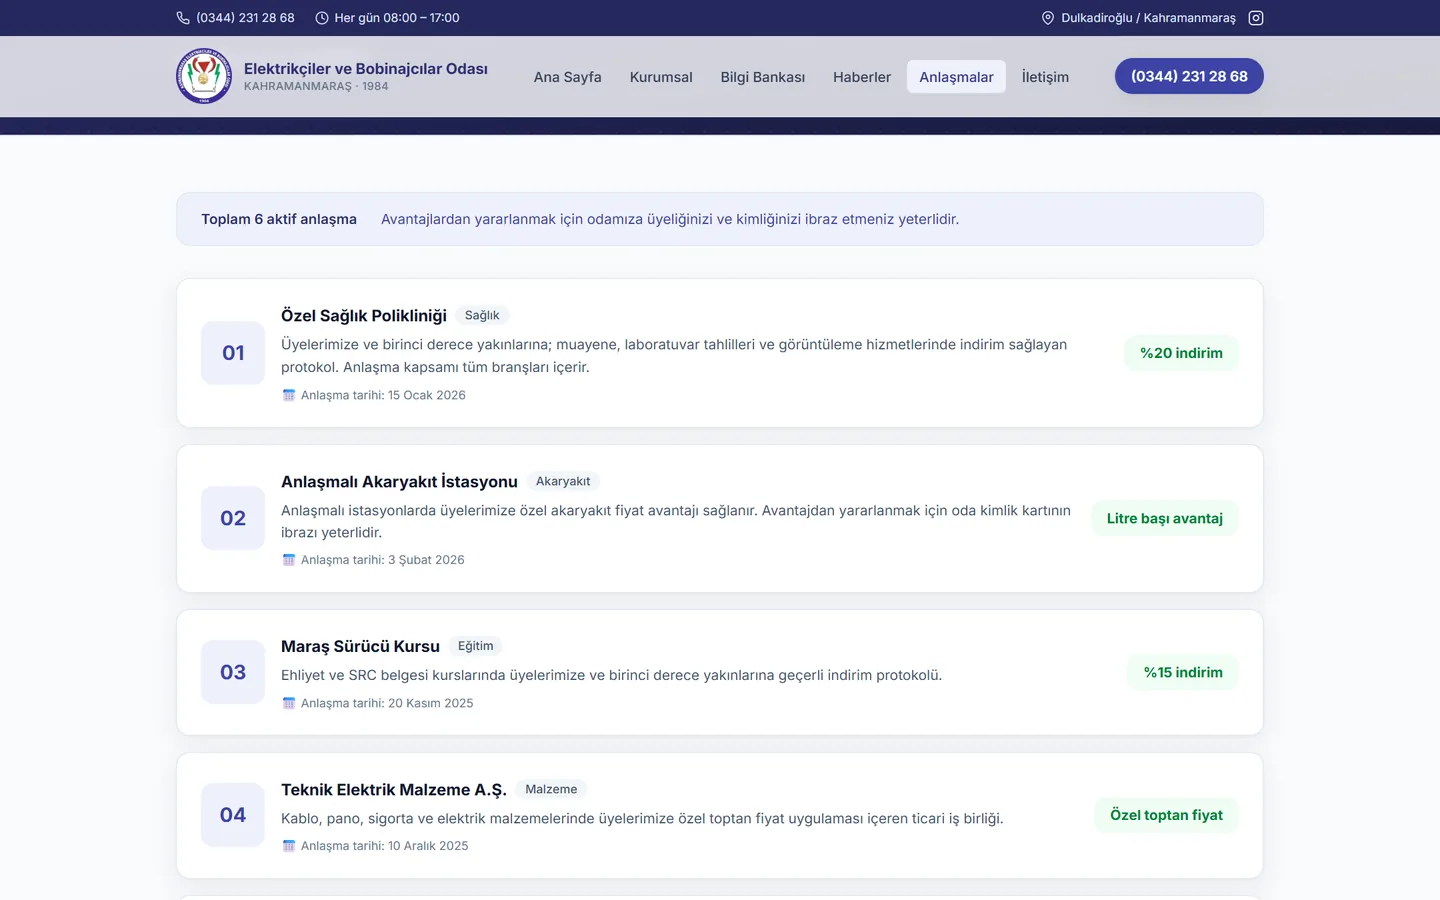This screenshot has height=900, width=1440.
Task: Open the İletişim page
Action: point(1045,77)
